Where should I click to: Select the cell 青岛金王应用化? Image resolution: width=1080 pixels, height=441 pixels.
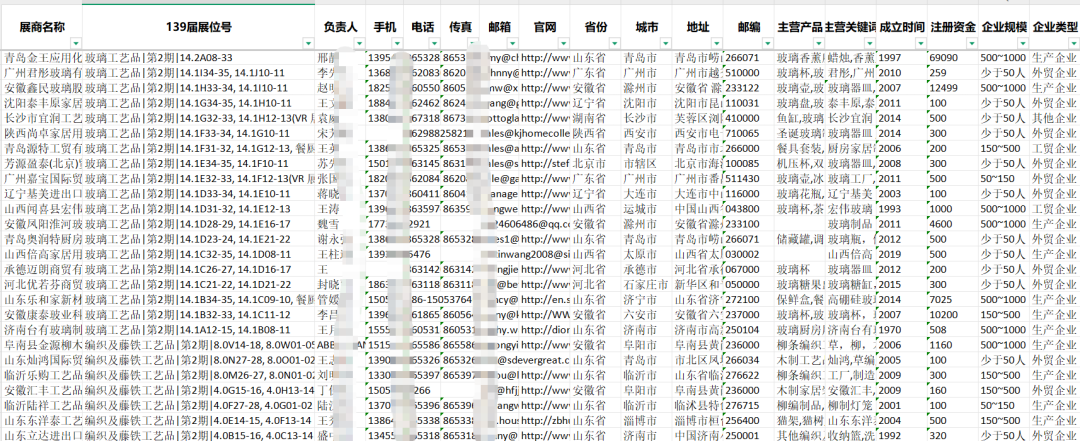tap(41, 58)
